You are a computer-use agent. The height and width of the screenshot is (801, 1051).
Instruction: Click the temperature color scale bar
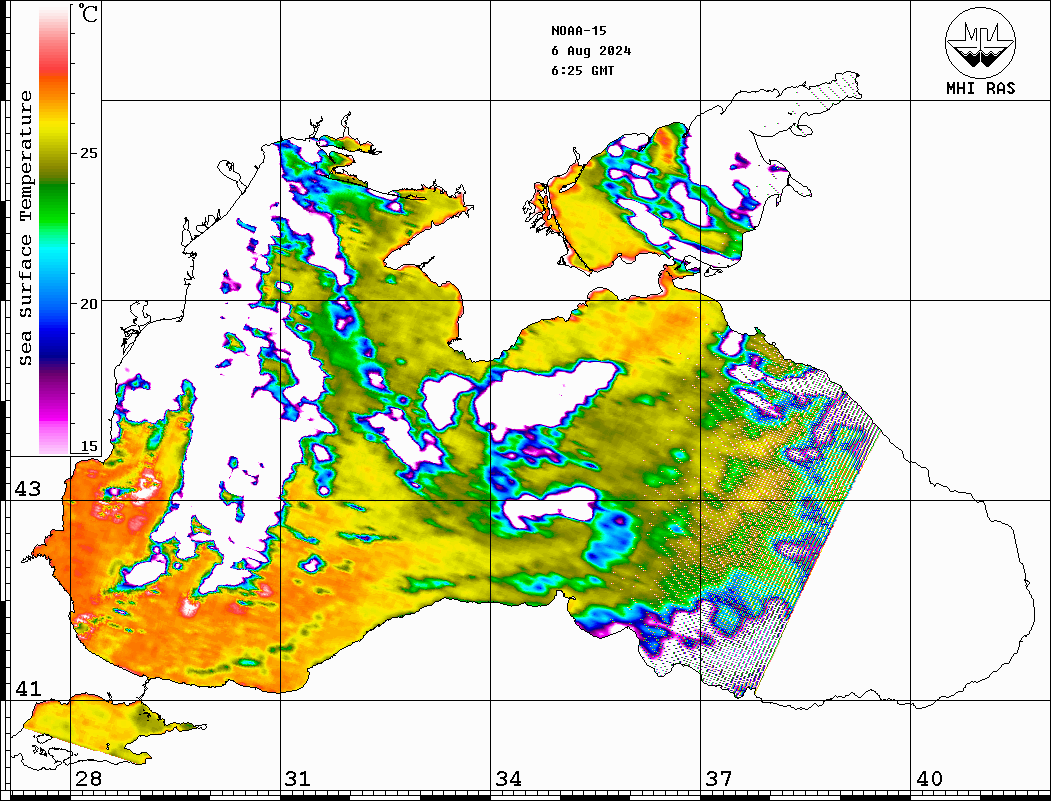(x=54, y=230)
